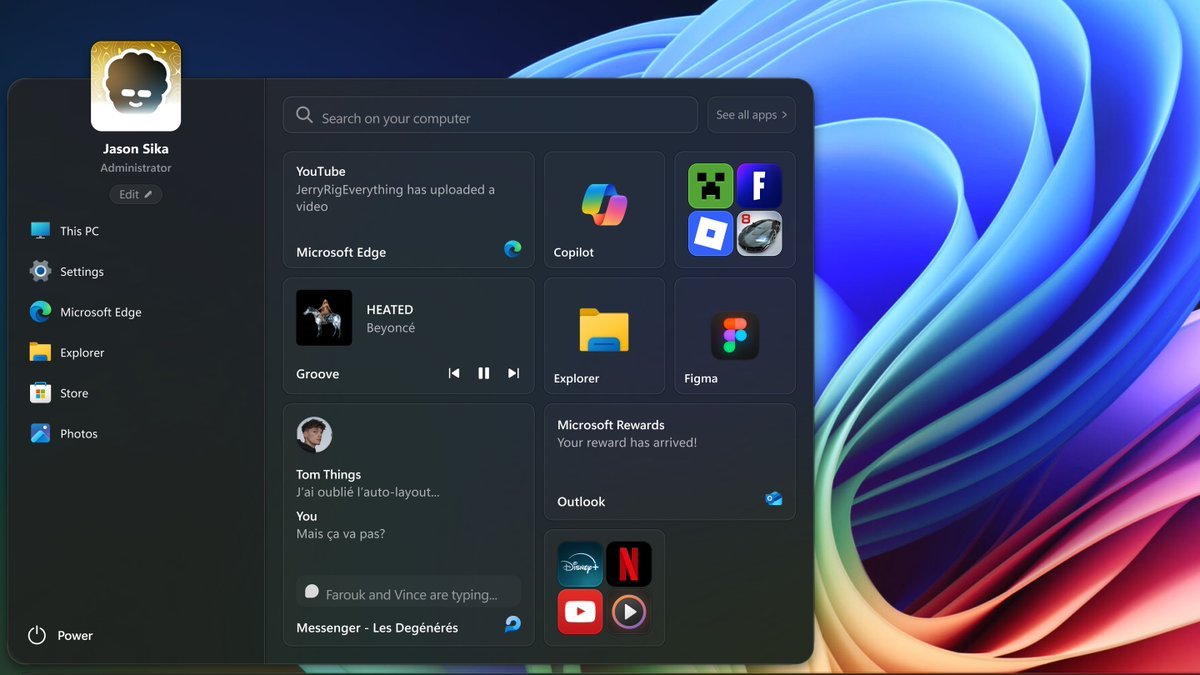This screenshot has height=675, width=1200.
Task: Click the HEATED album cover
Action: tap(324, 318)
